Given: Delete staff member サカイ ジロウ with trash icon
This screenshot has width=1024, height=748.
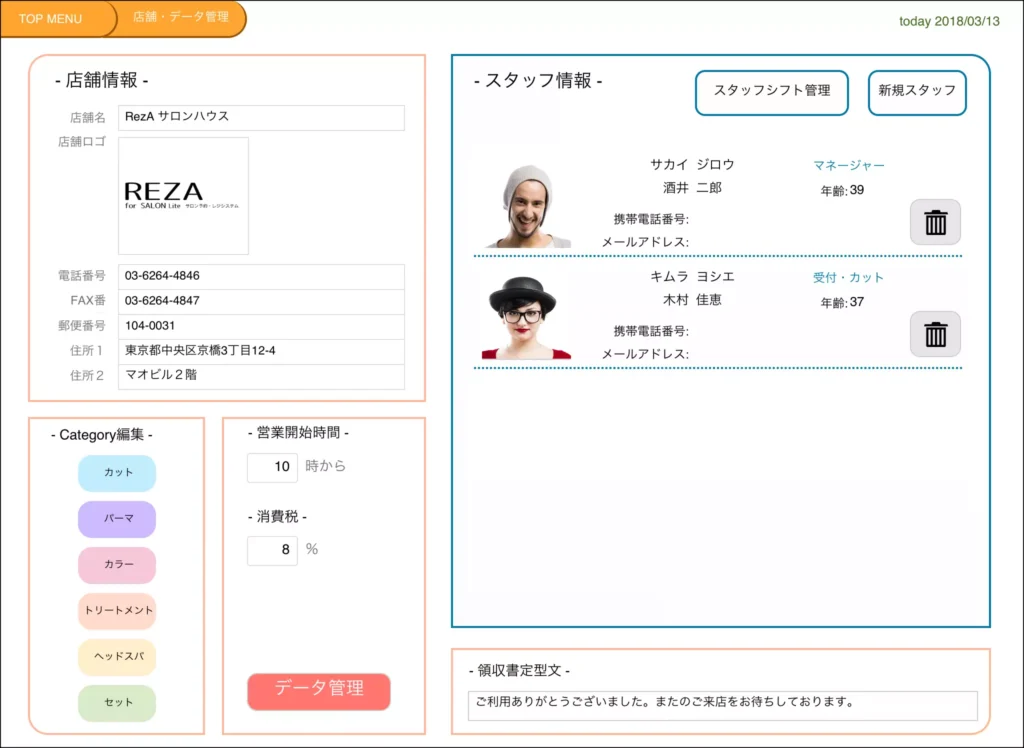Looking at the screenshot, I should tap(935, 222).
